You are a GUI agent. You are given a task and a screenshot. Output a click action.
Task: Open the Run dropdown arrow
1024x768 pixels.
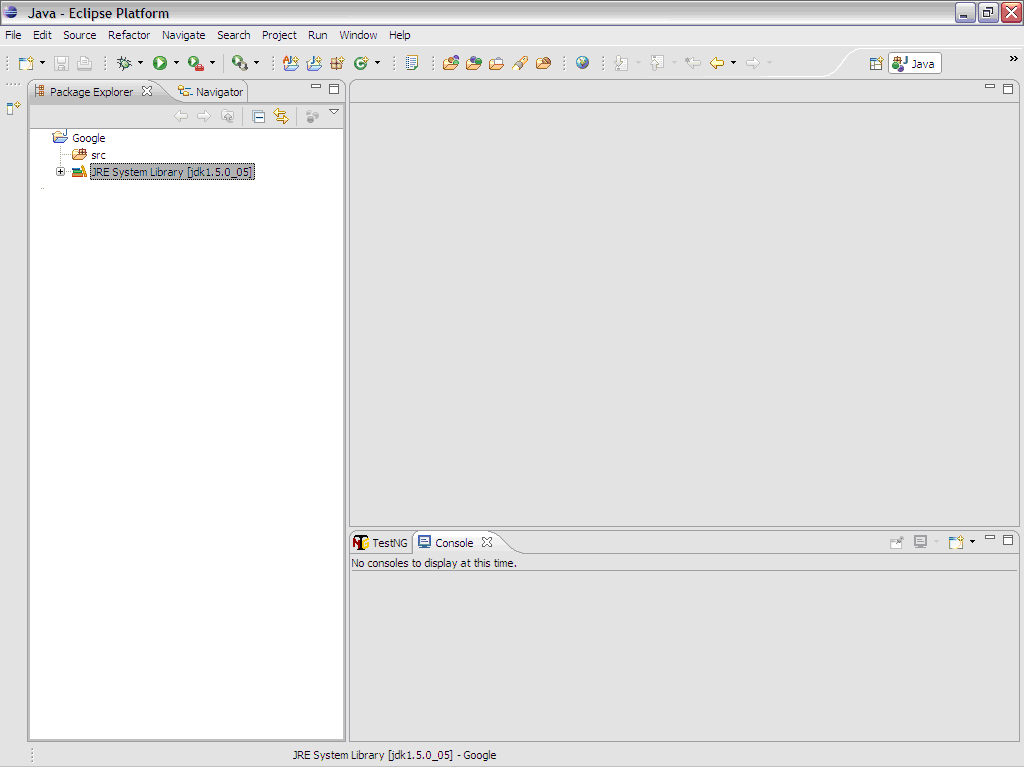pos(176,63)
